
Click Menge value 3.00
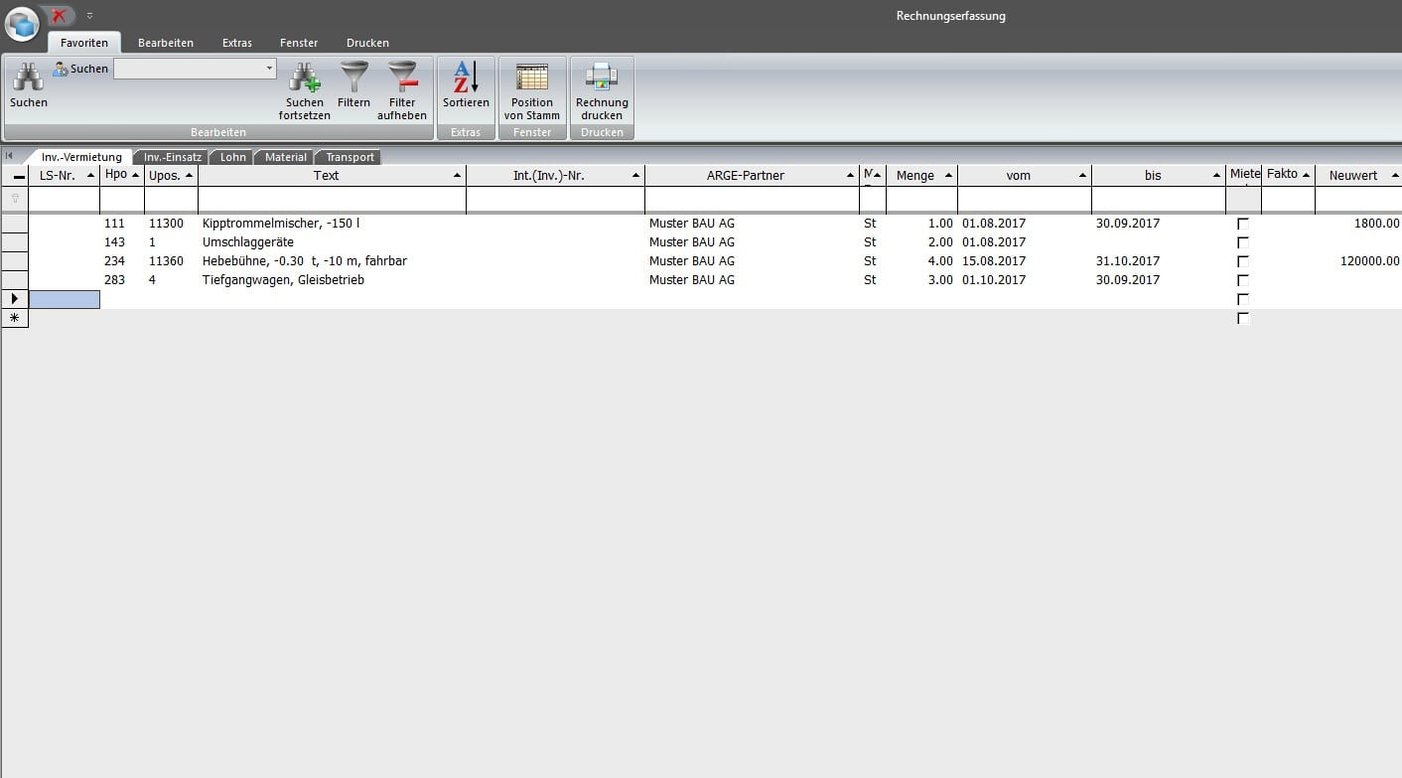click(940, 281)
